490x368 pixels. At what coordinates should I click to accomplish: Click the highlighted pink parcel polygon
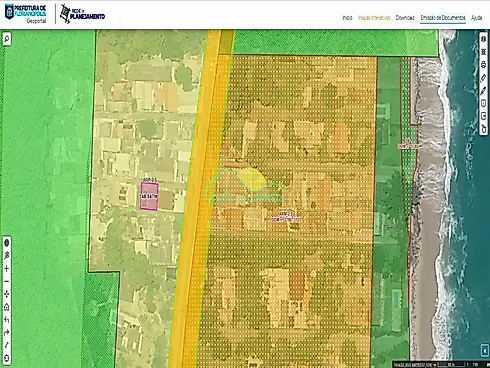click(x=149, y=197)
